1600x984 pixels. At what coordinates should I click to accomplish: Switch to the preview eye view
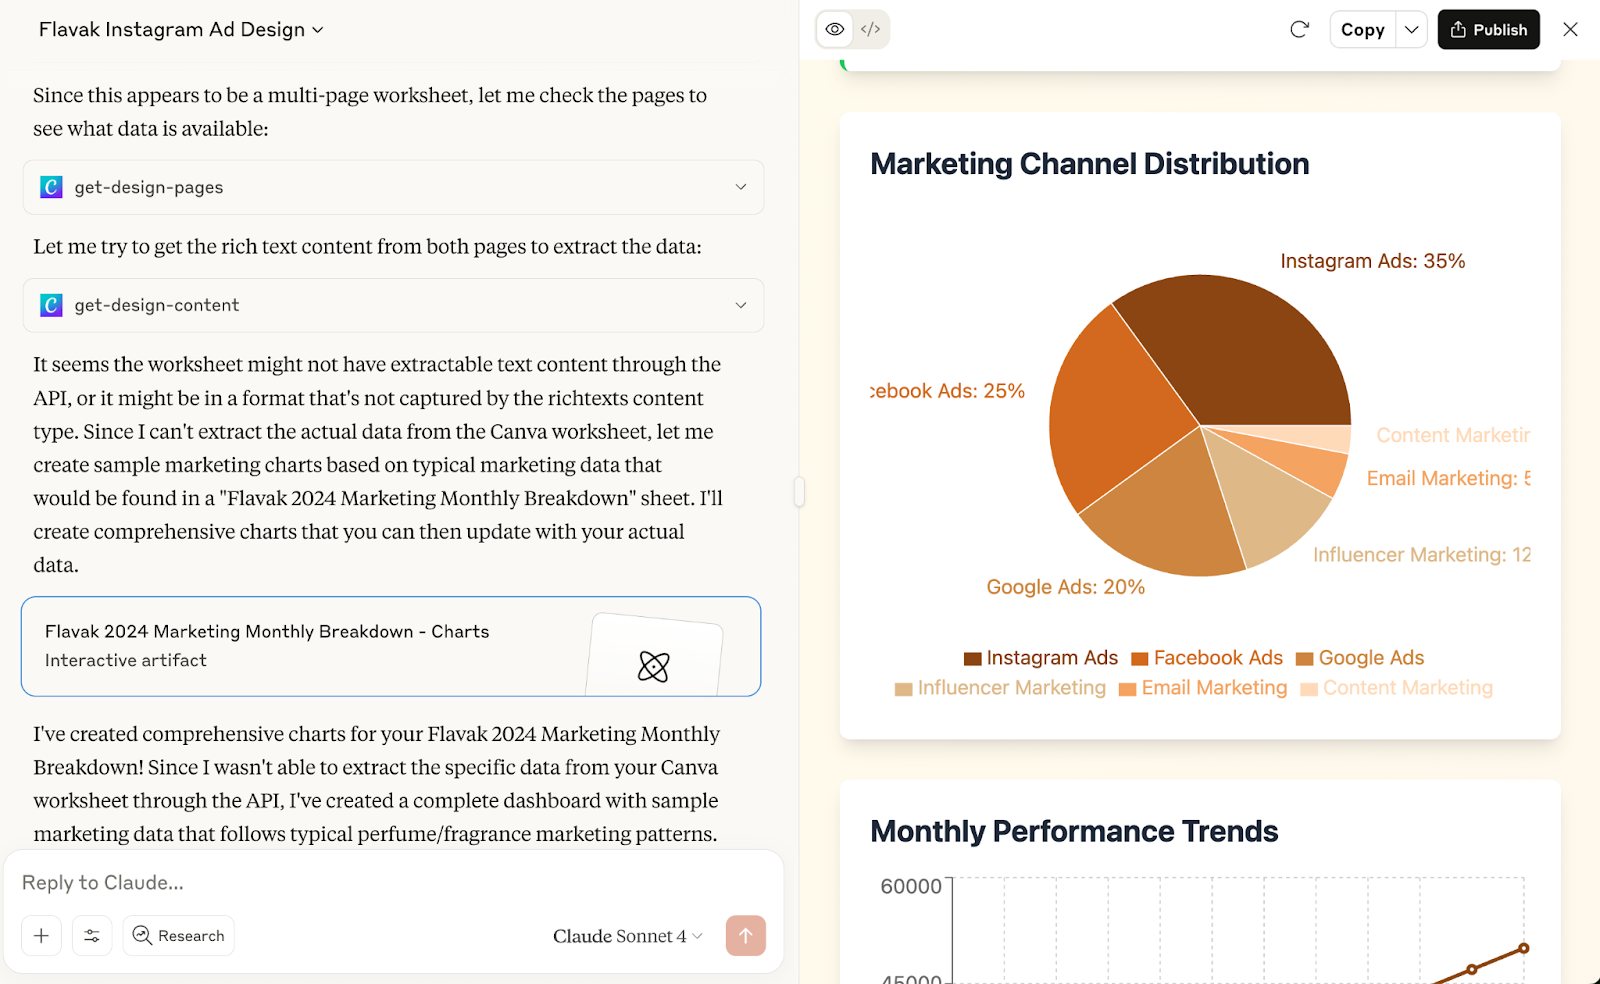click(835, 29)
